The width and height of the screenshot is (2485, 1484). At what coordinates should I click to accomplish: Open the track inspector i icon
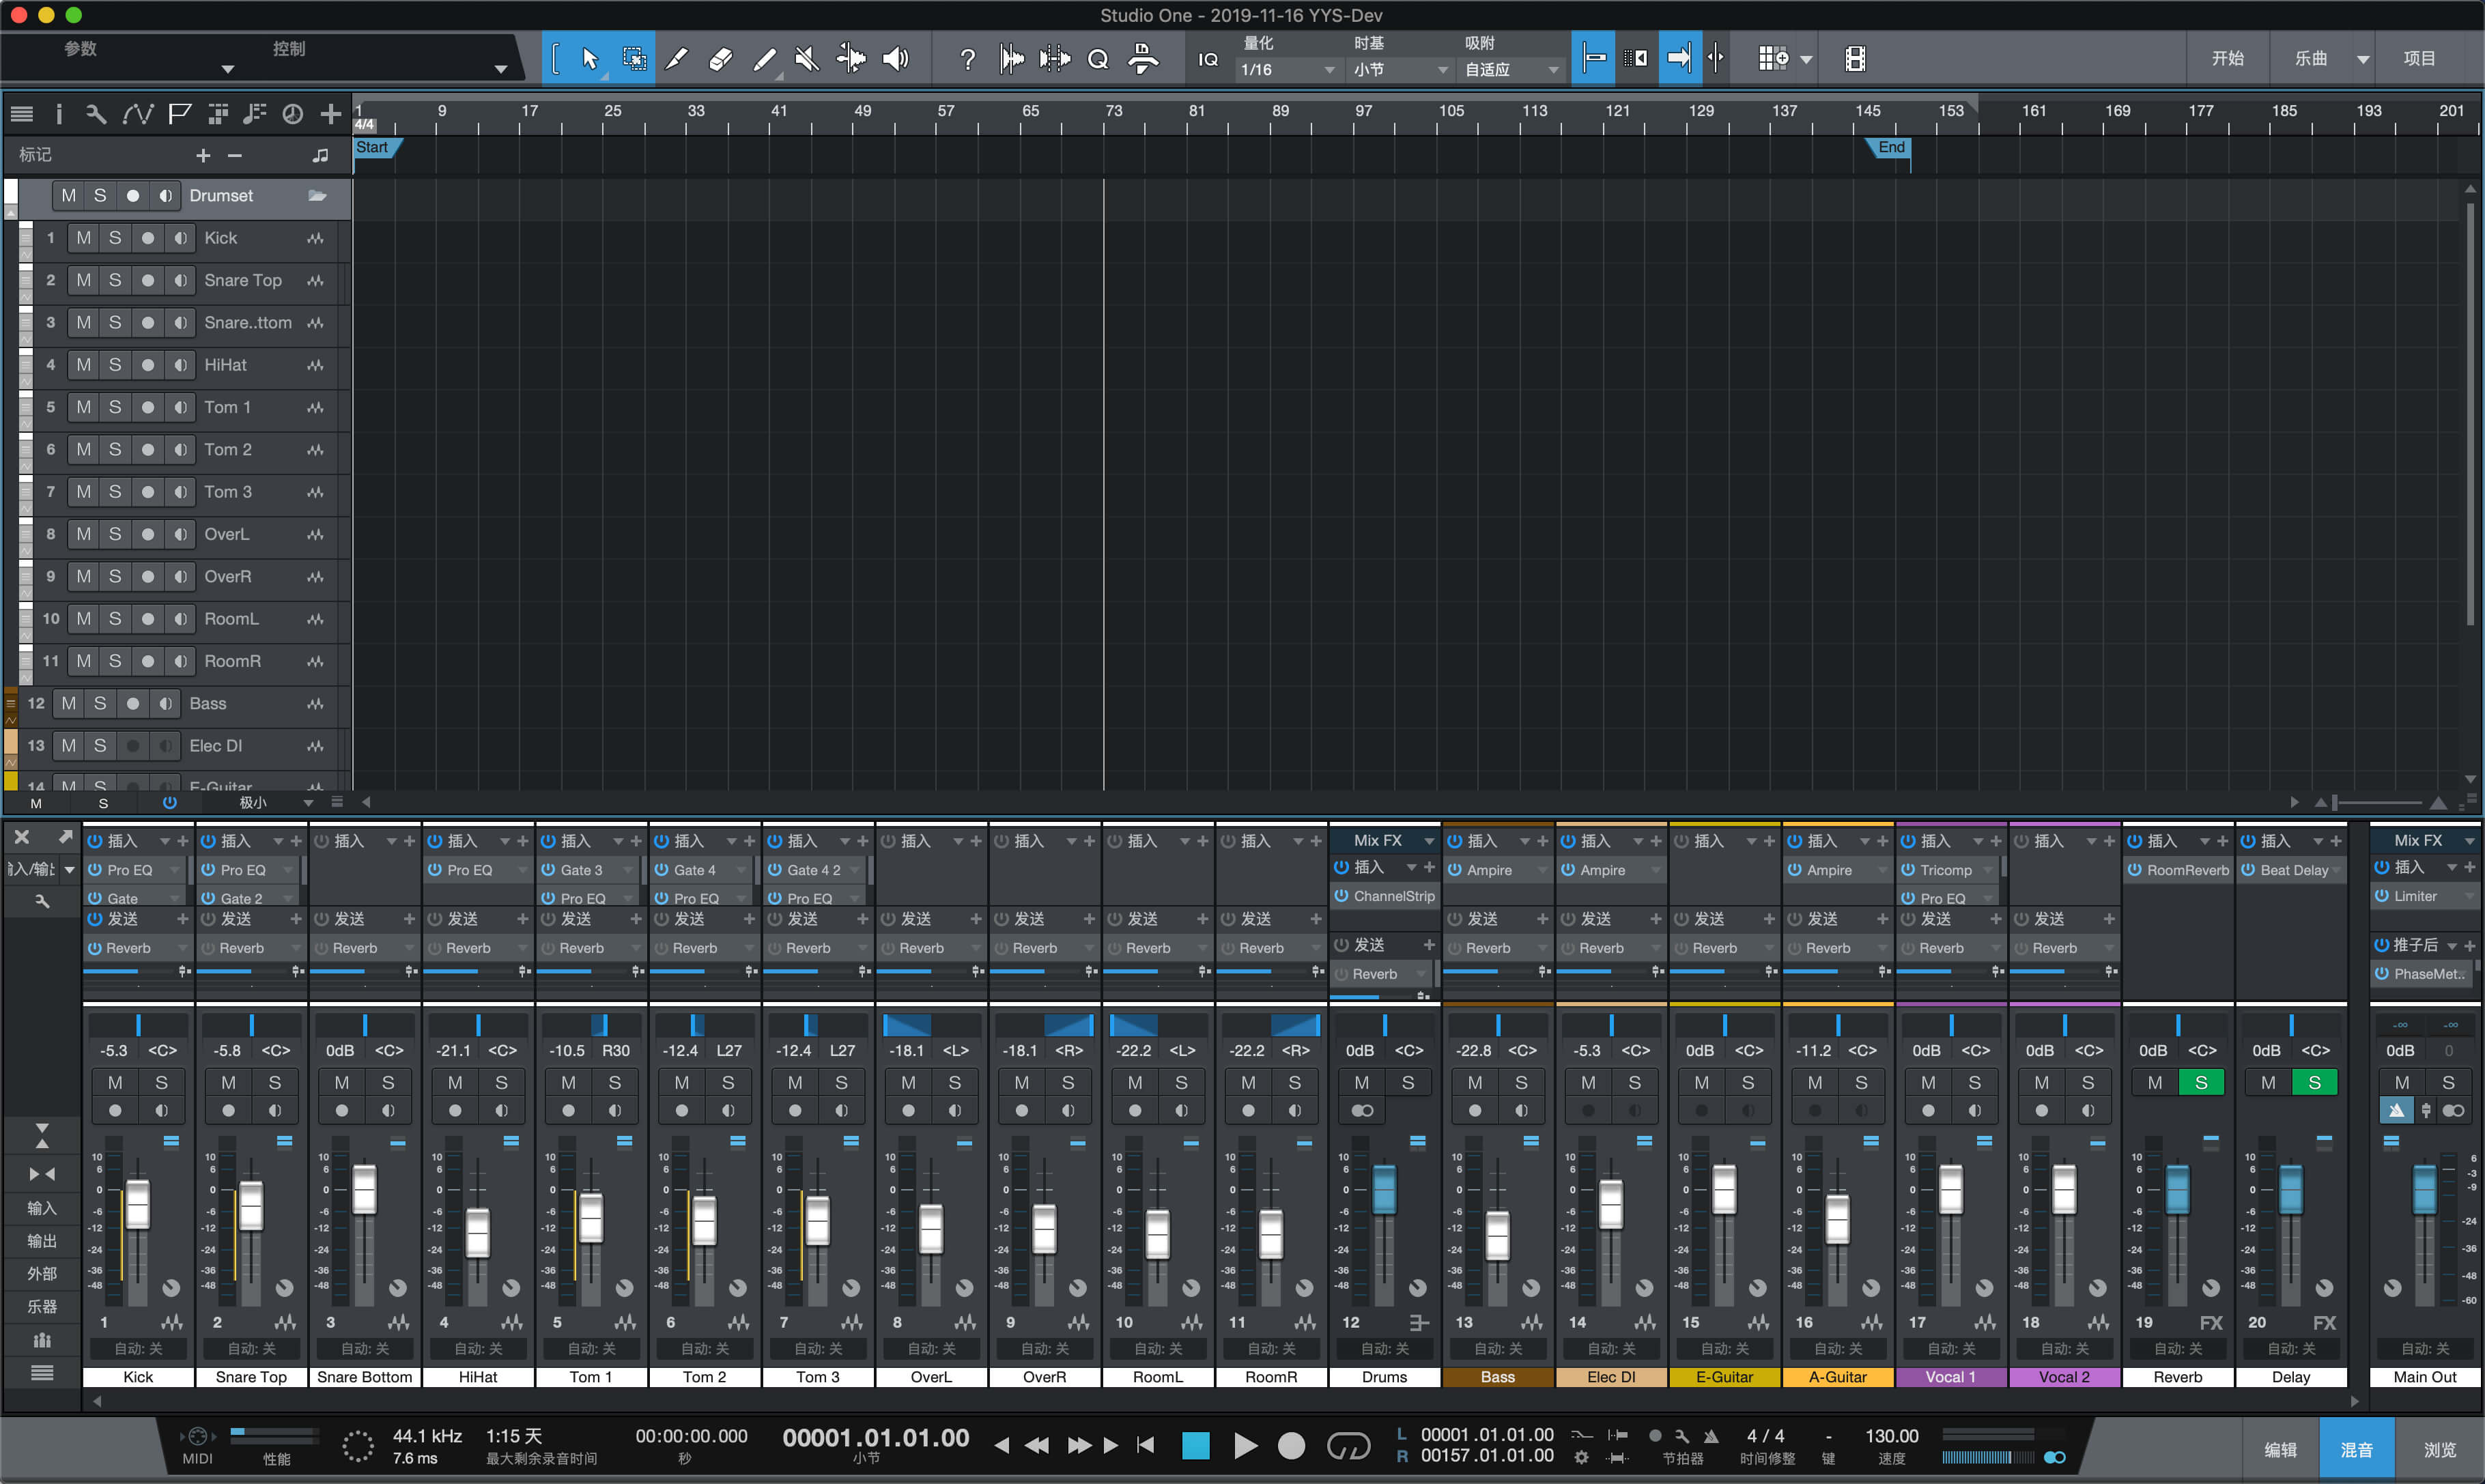(58, 114)
